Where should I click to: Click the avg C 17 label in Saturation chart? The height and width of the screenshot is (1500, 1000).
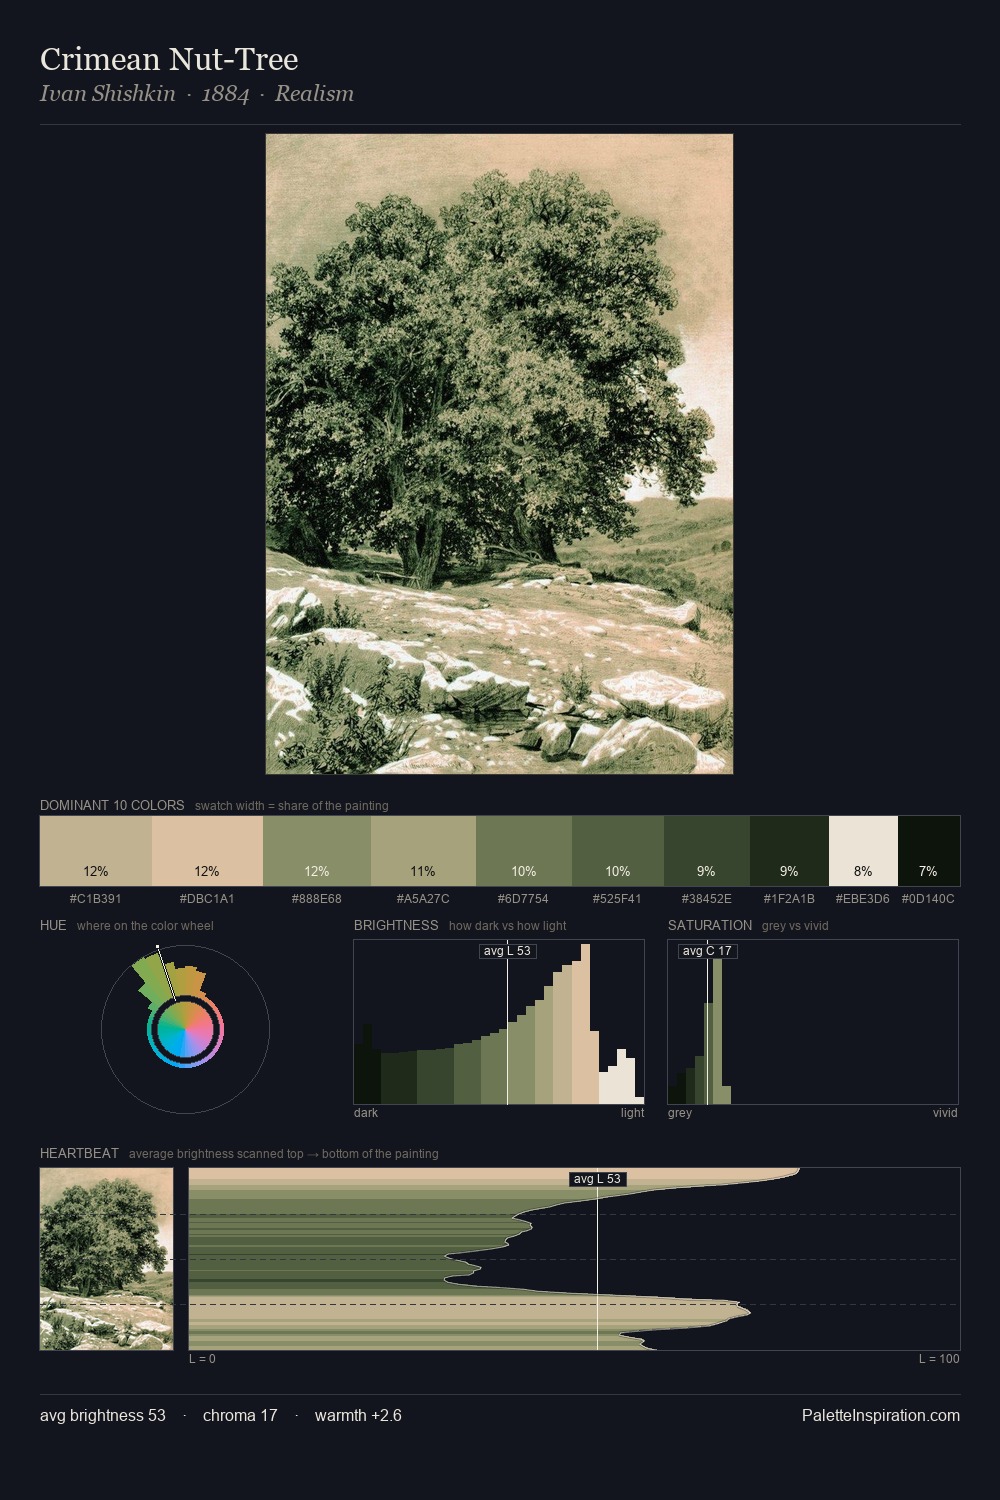[x=707, y=951]
